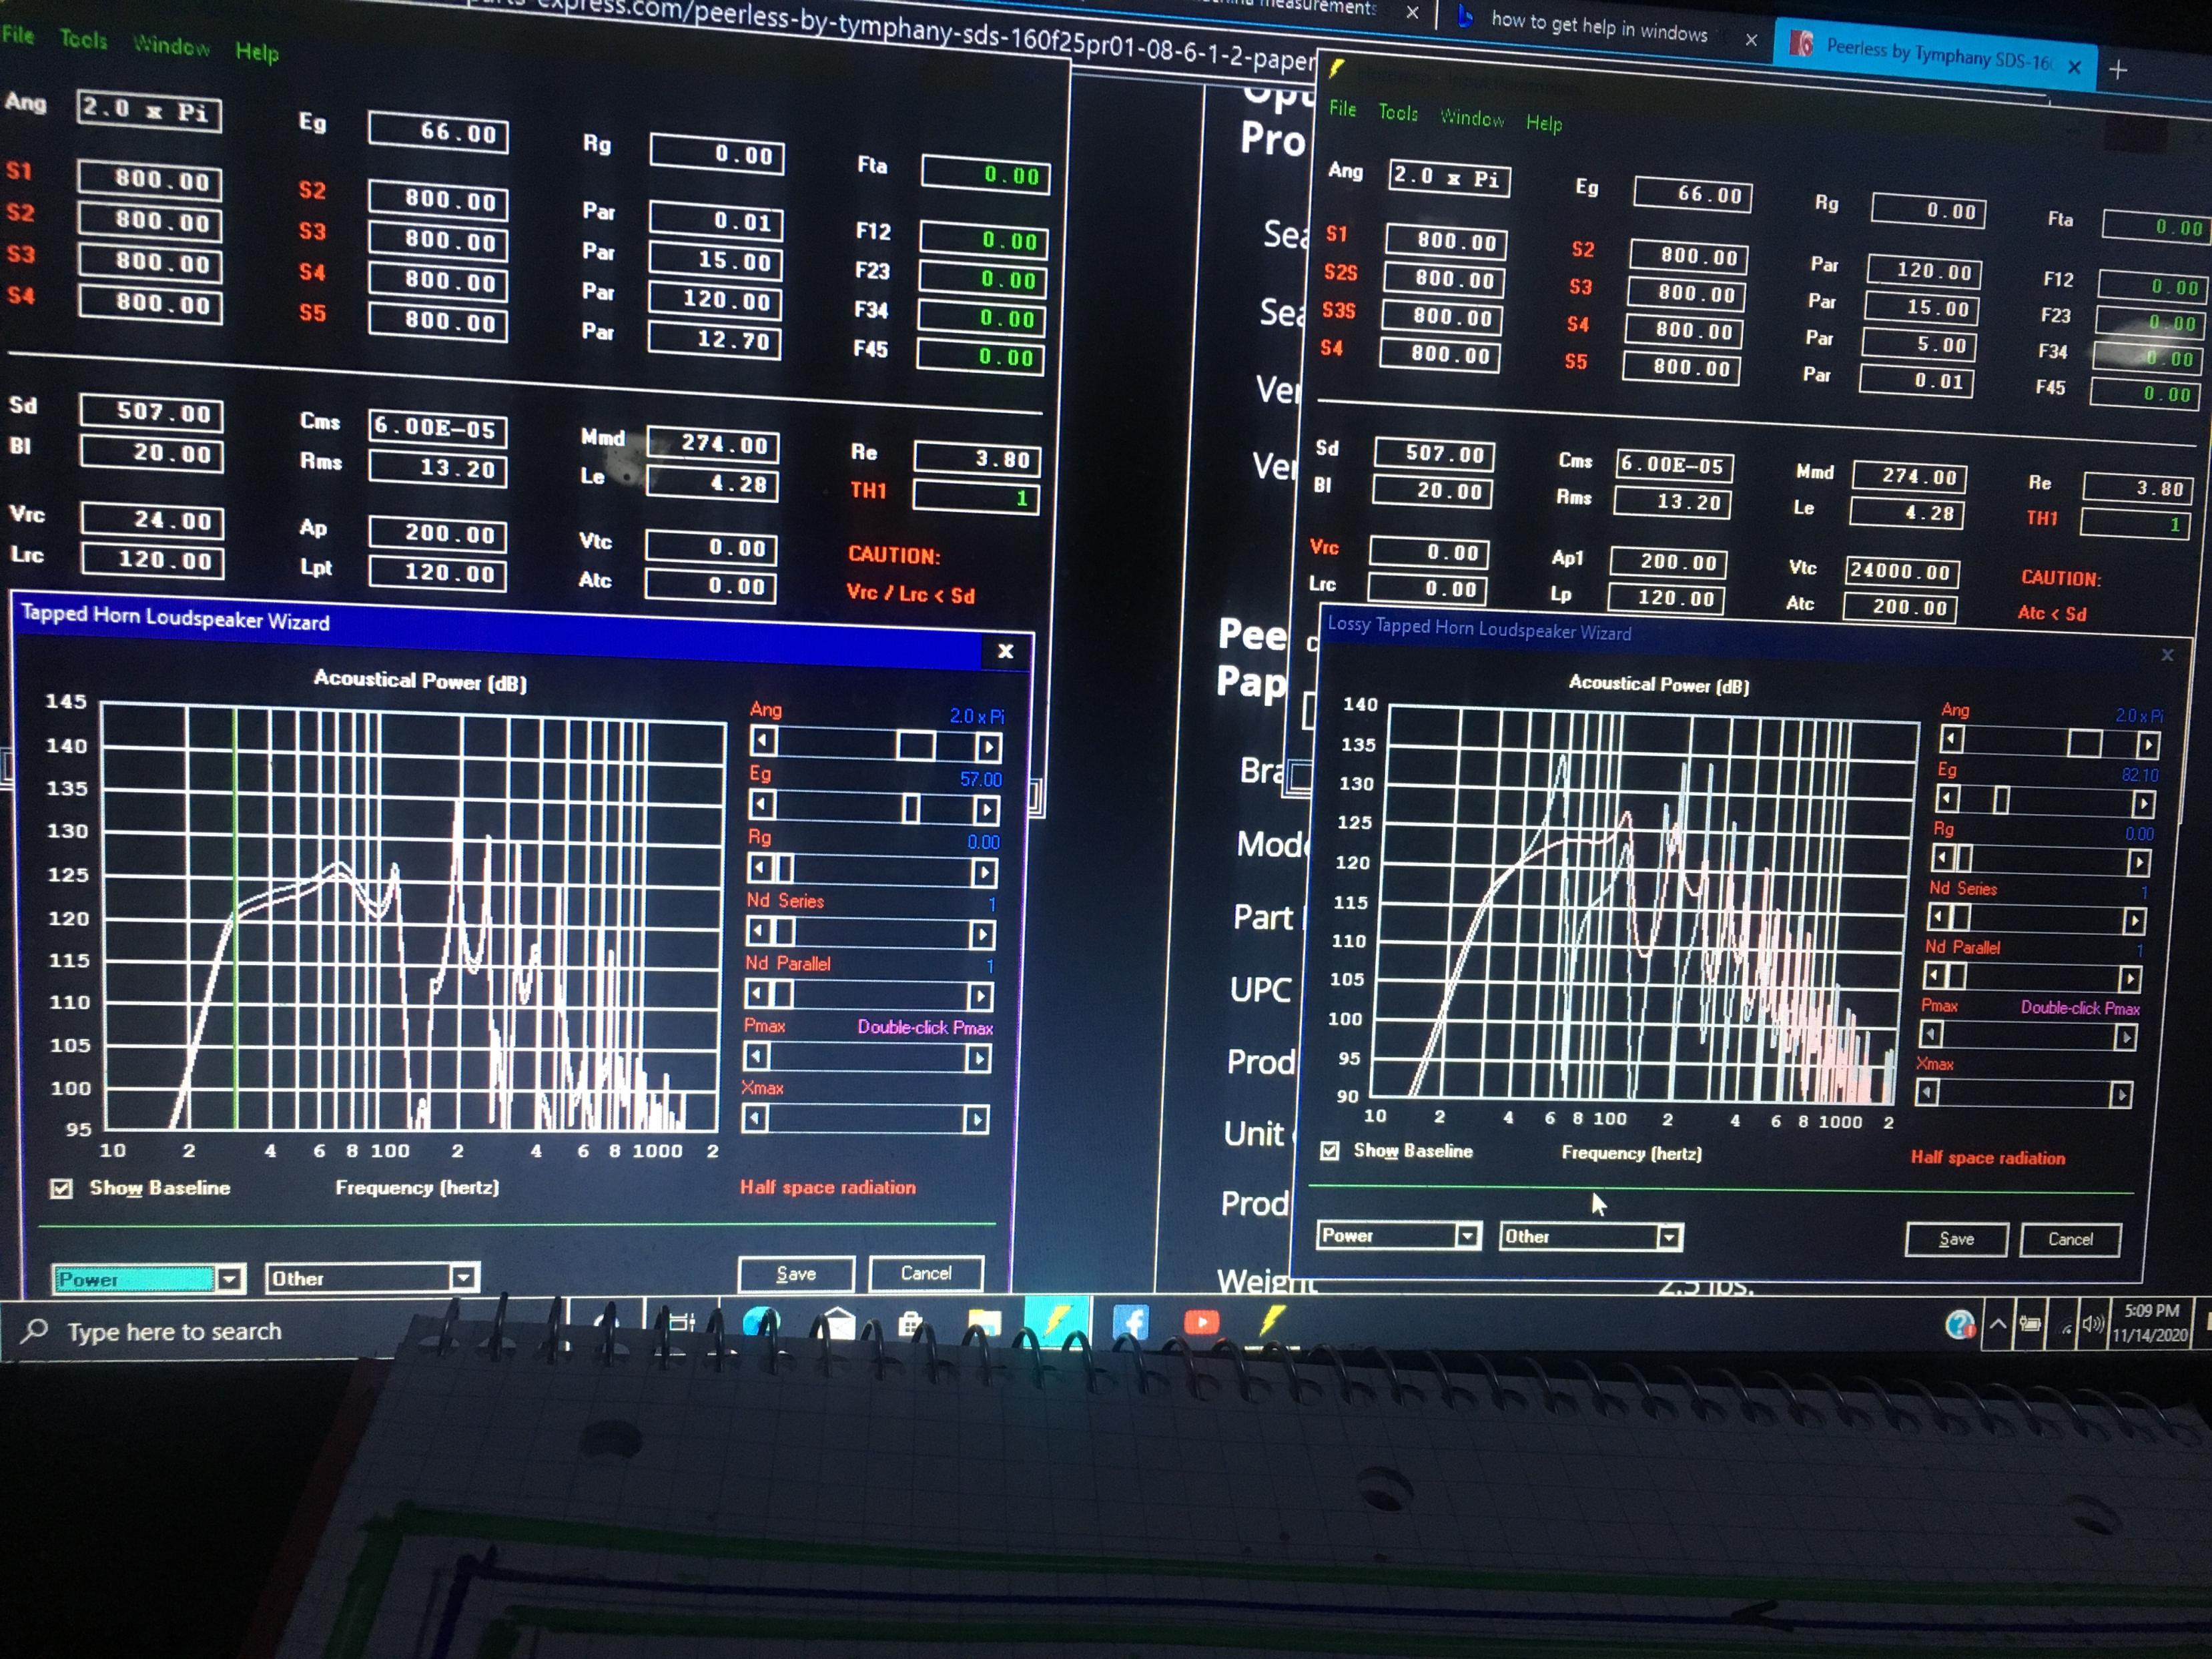Click Eg slider thumb in Tapped Horn wizard
Image resolution: width=2212 pixels, height=1659 pixels.
[x=911, y=808]
